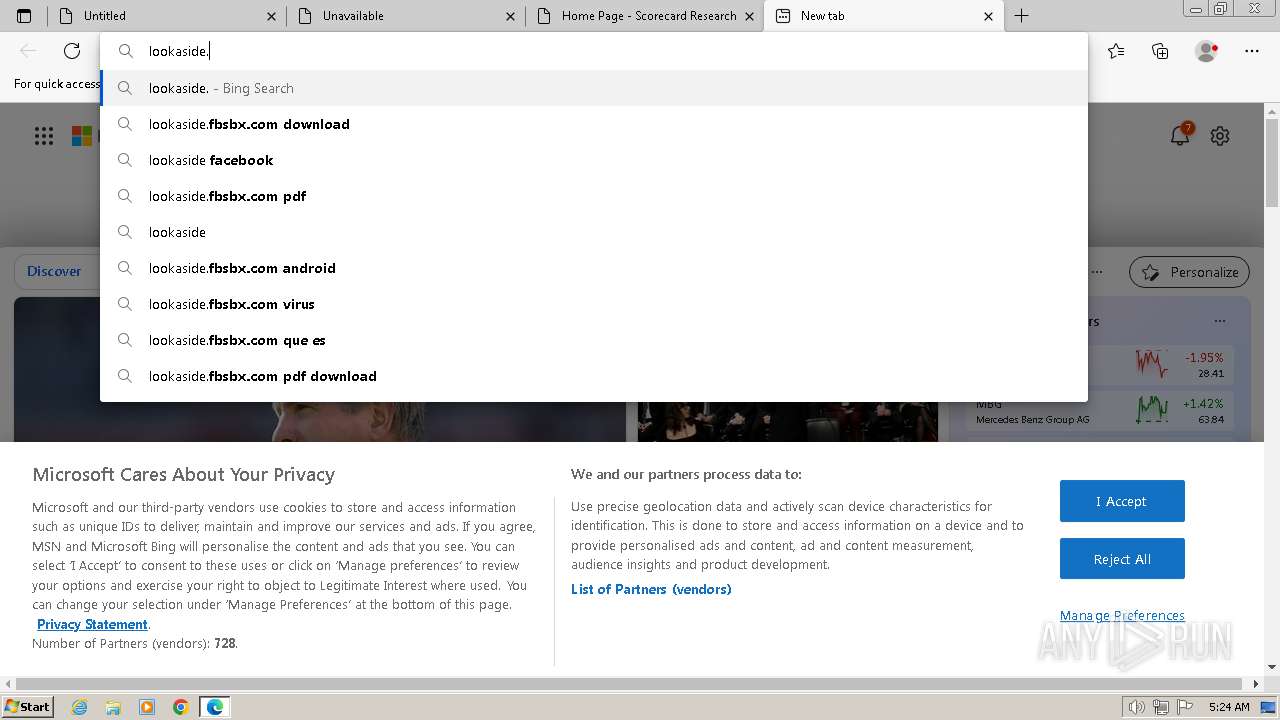Click the taskbar clock showing 5:24 AM
The image size is (1280, 720).
(1229, 707)
